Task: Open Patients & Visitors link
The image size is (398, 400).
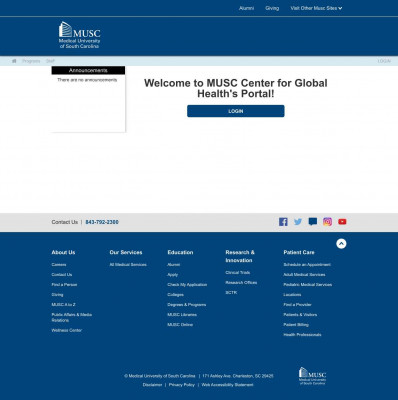Action: [300, 315]
